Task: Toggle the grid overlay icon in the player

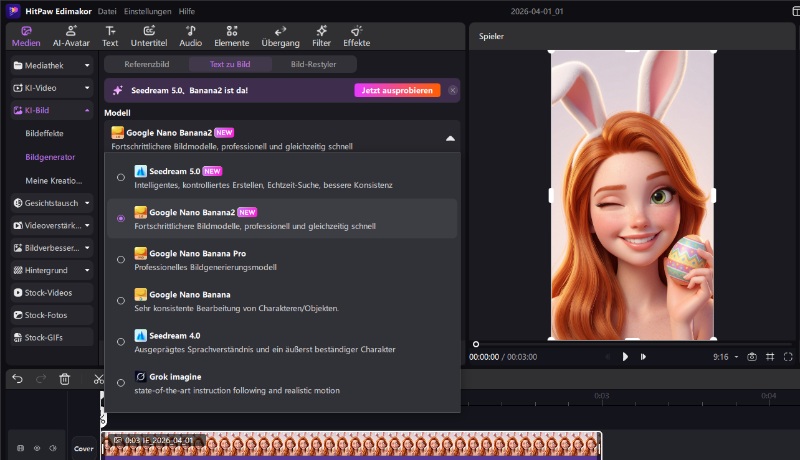Action: tap(770, 356)
